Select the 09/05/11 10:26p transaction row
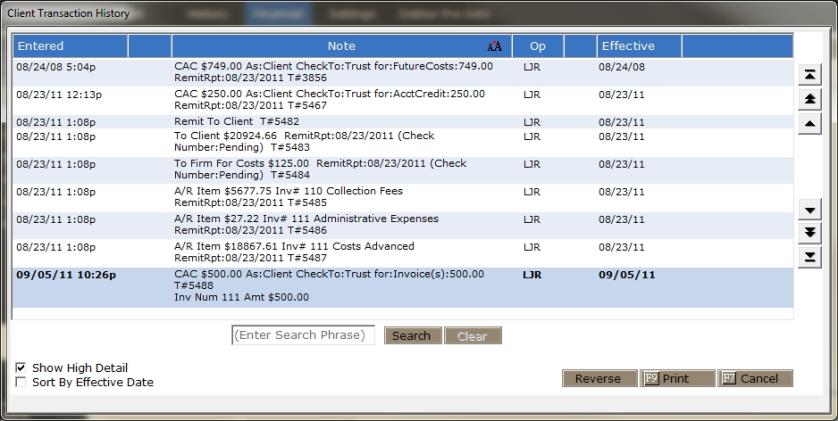The image size is (838, 421). point(340,286)
